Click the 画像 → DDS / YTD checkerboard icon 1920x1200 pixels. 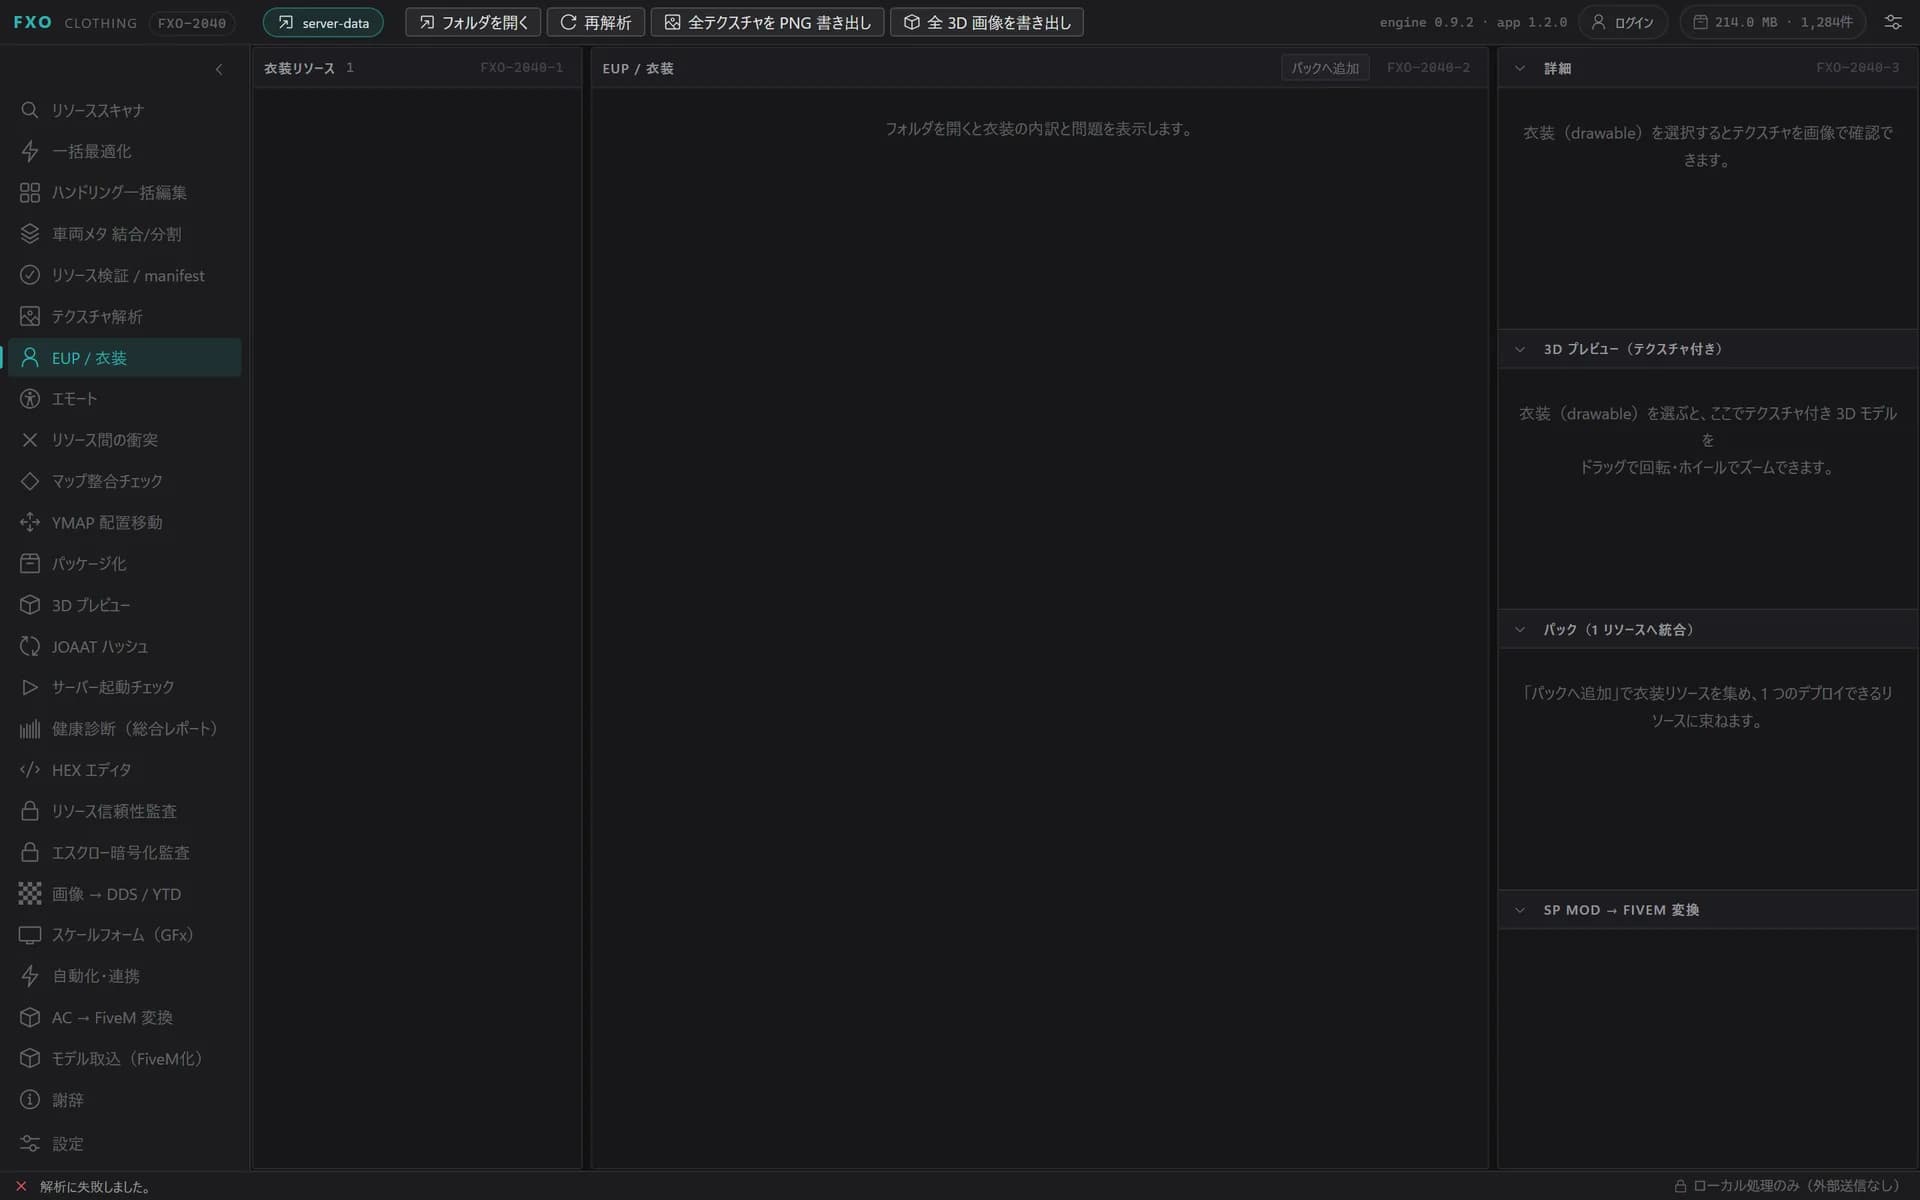coord(30,894)
